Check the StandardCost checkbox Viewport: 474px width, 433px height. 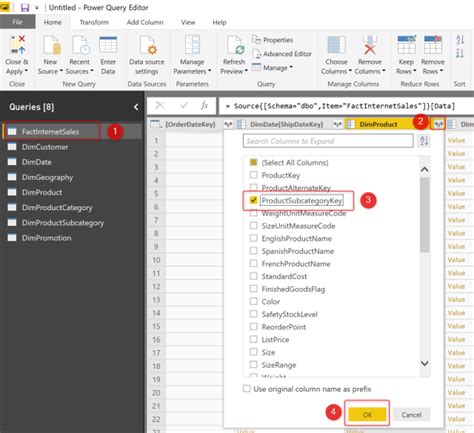pos(254,276)
